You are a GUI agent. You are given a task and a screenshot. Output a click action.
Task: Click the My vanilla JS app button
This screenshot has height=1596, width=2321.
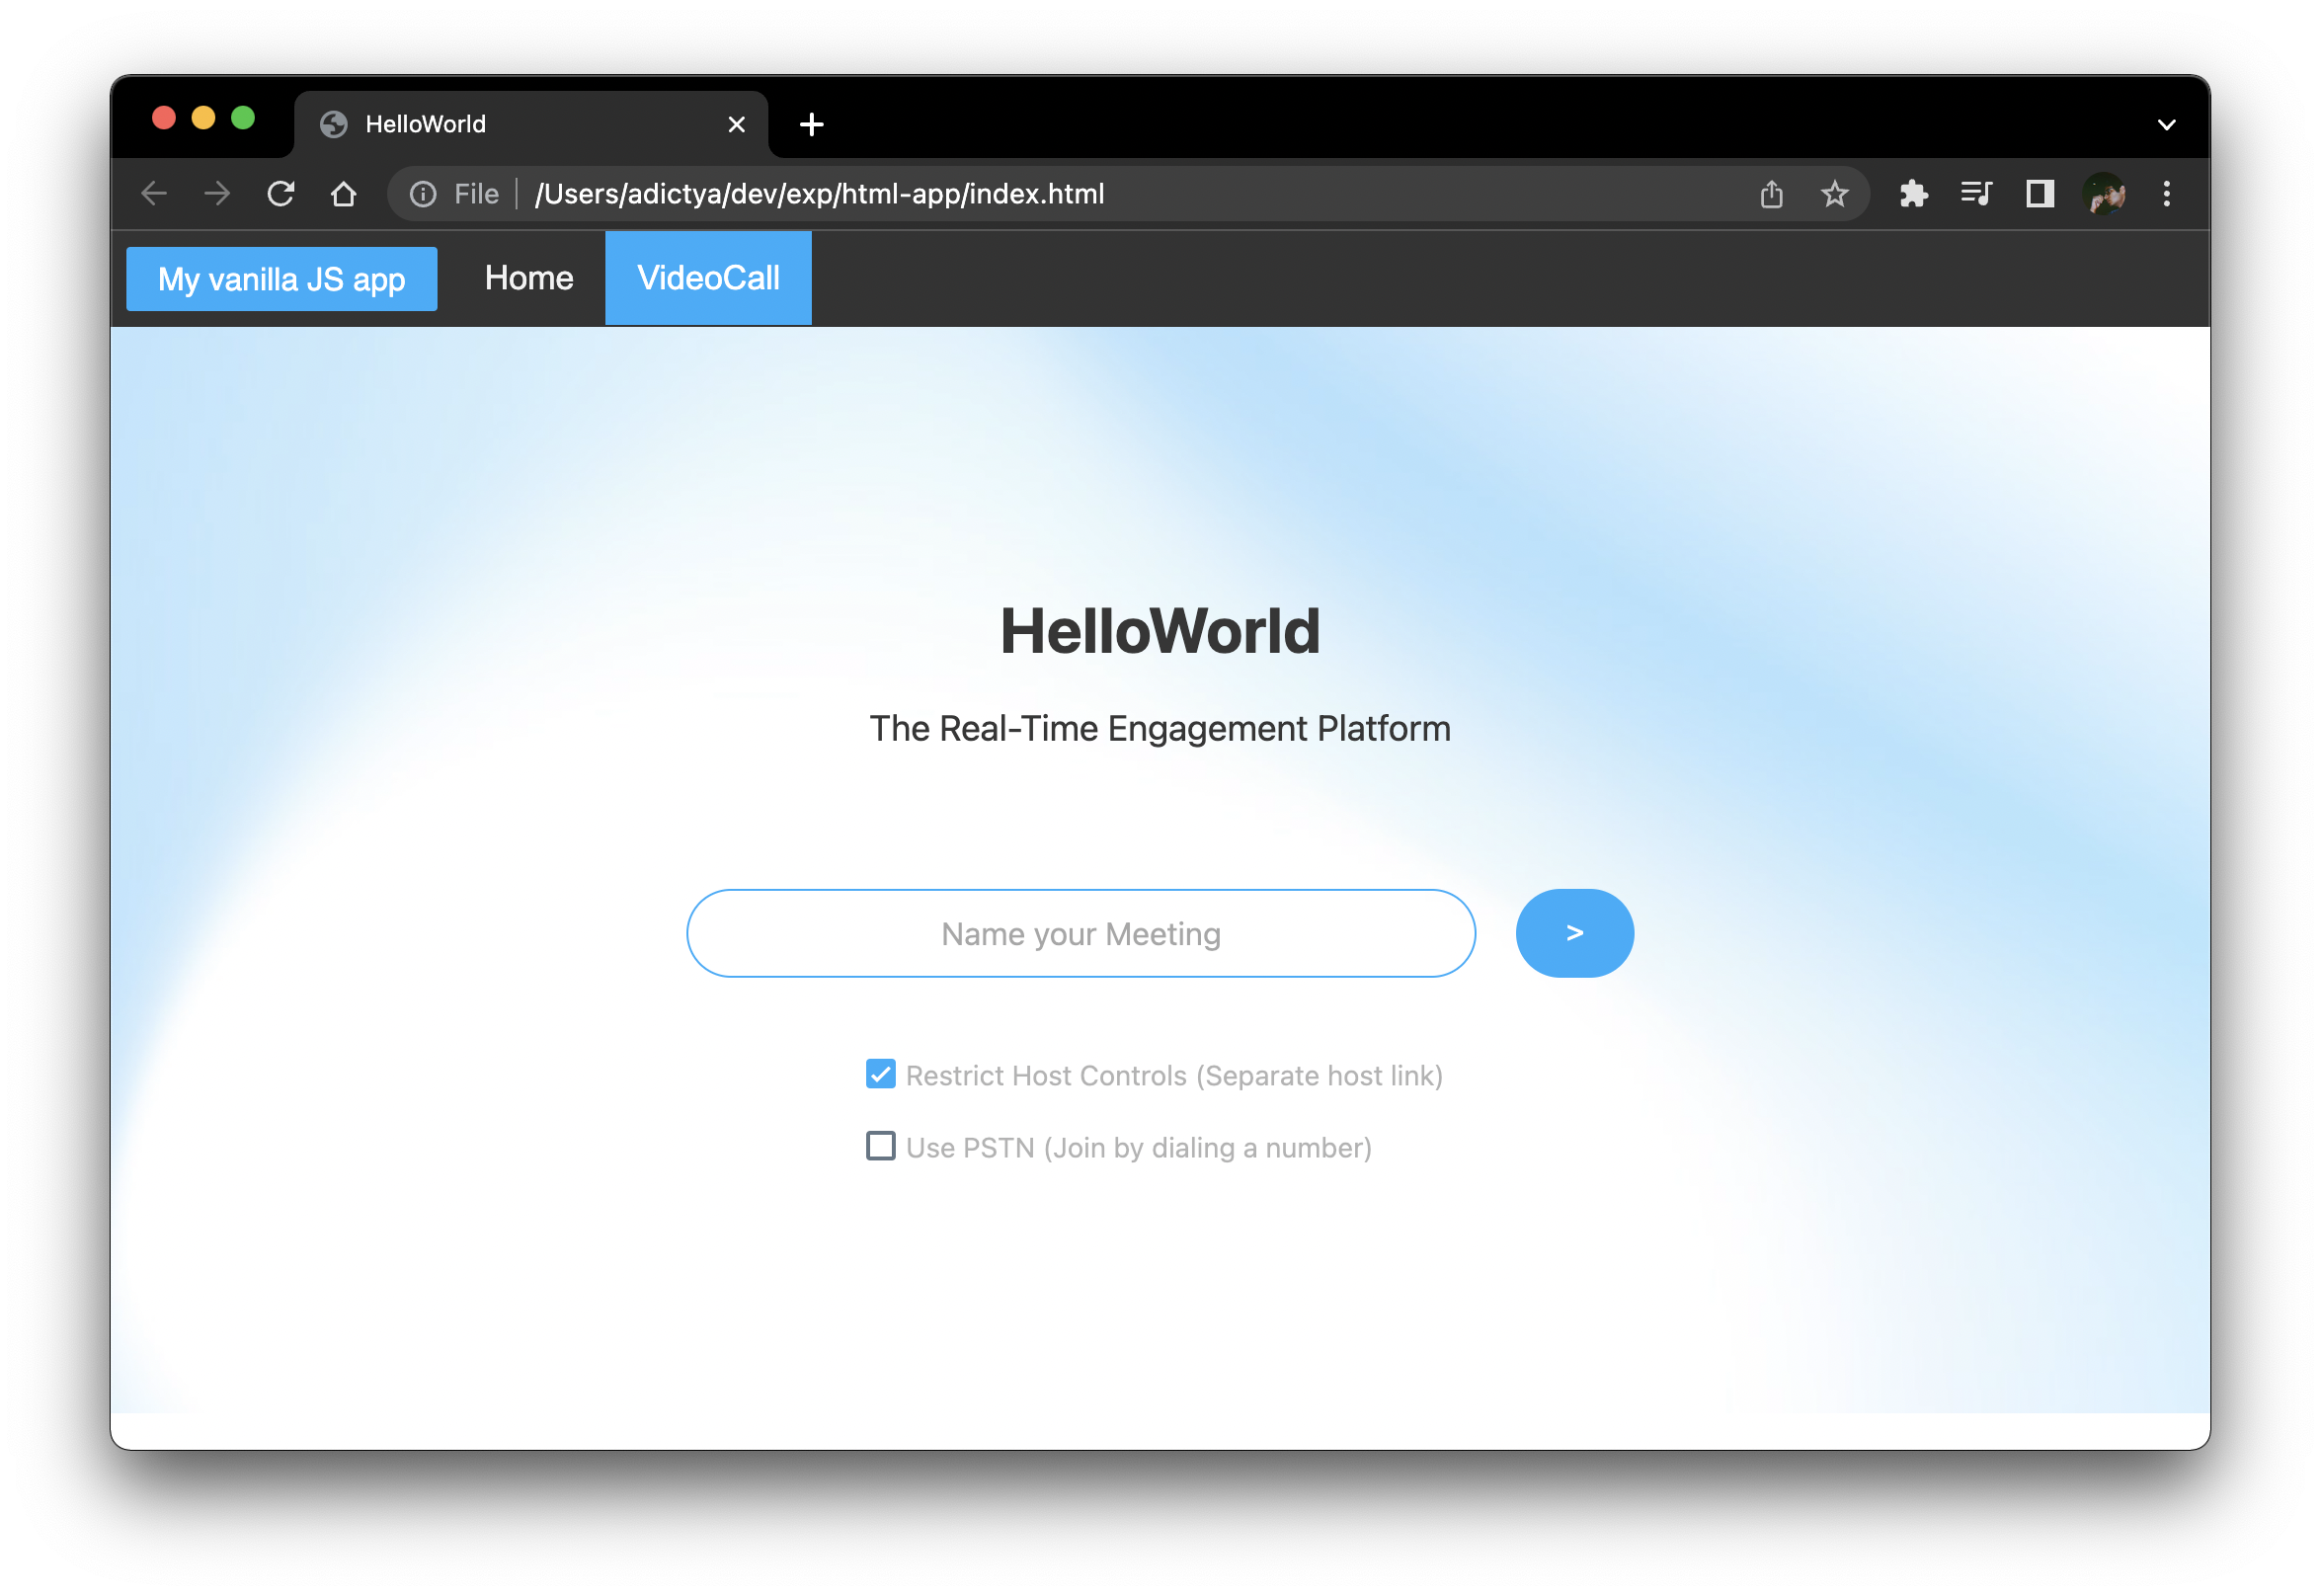(282, 277)
